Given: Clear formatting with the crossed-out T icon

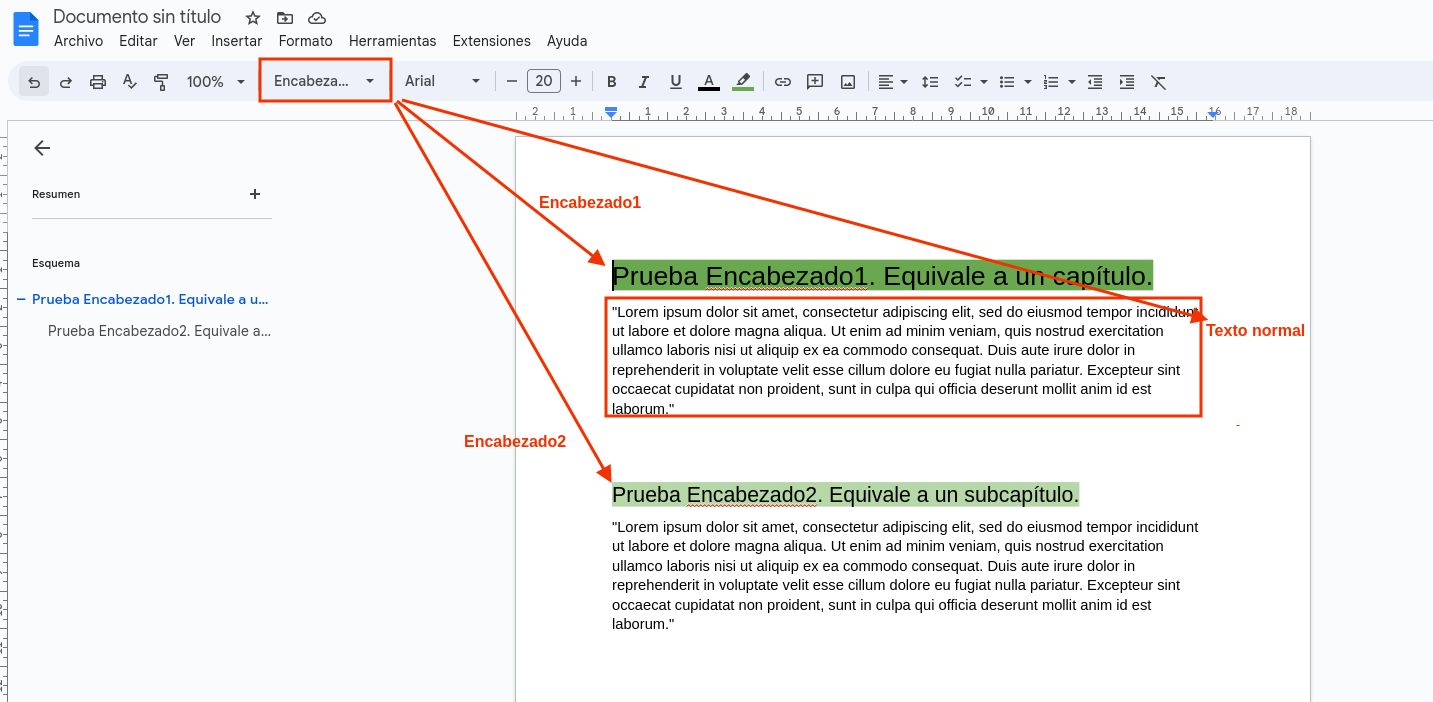Looking at the screenshot, I should (1159, 82).
